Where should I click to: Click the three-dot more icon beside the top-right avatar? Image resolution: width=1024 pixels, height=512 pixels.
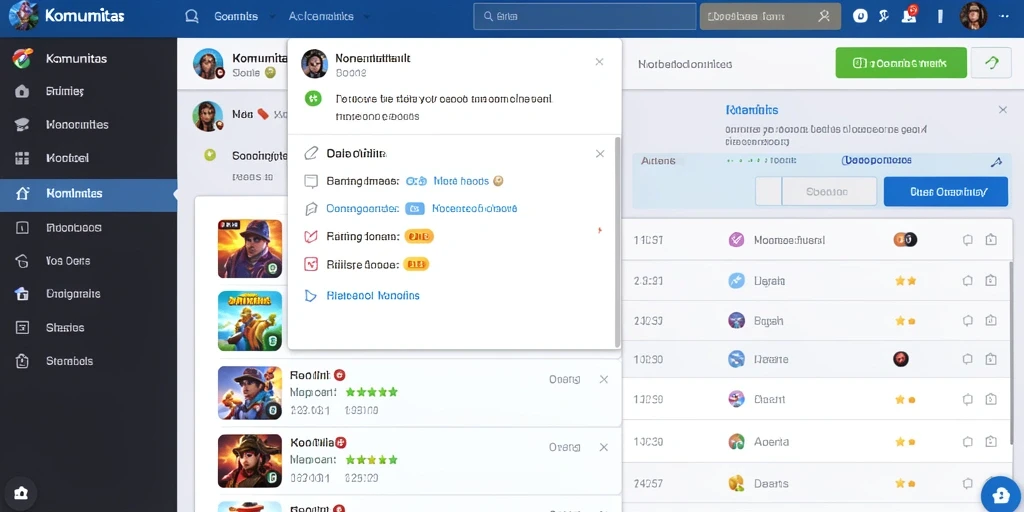pyautogui.click(x=1004, y=16)
